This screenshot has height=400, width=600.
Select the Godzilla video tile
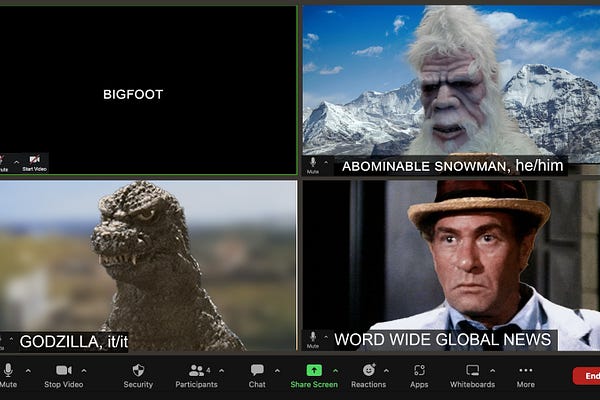[x=148, y=266]
